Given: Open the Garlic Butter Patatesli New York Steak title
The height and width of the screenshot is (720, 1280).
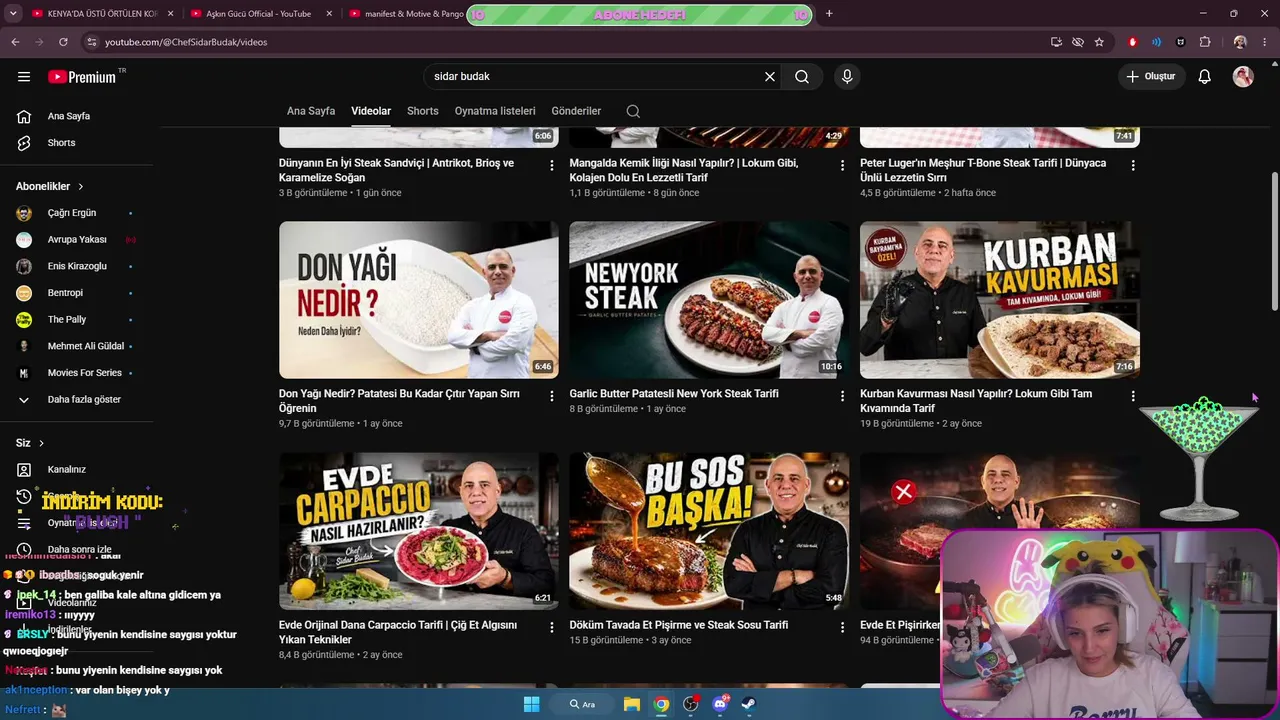Looking at the screenshot, I should [674, 394].
